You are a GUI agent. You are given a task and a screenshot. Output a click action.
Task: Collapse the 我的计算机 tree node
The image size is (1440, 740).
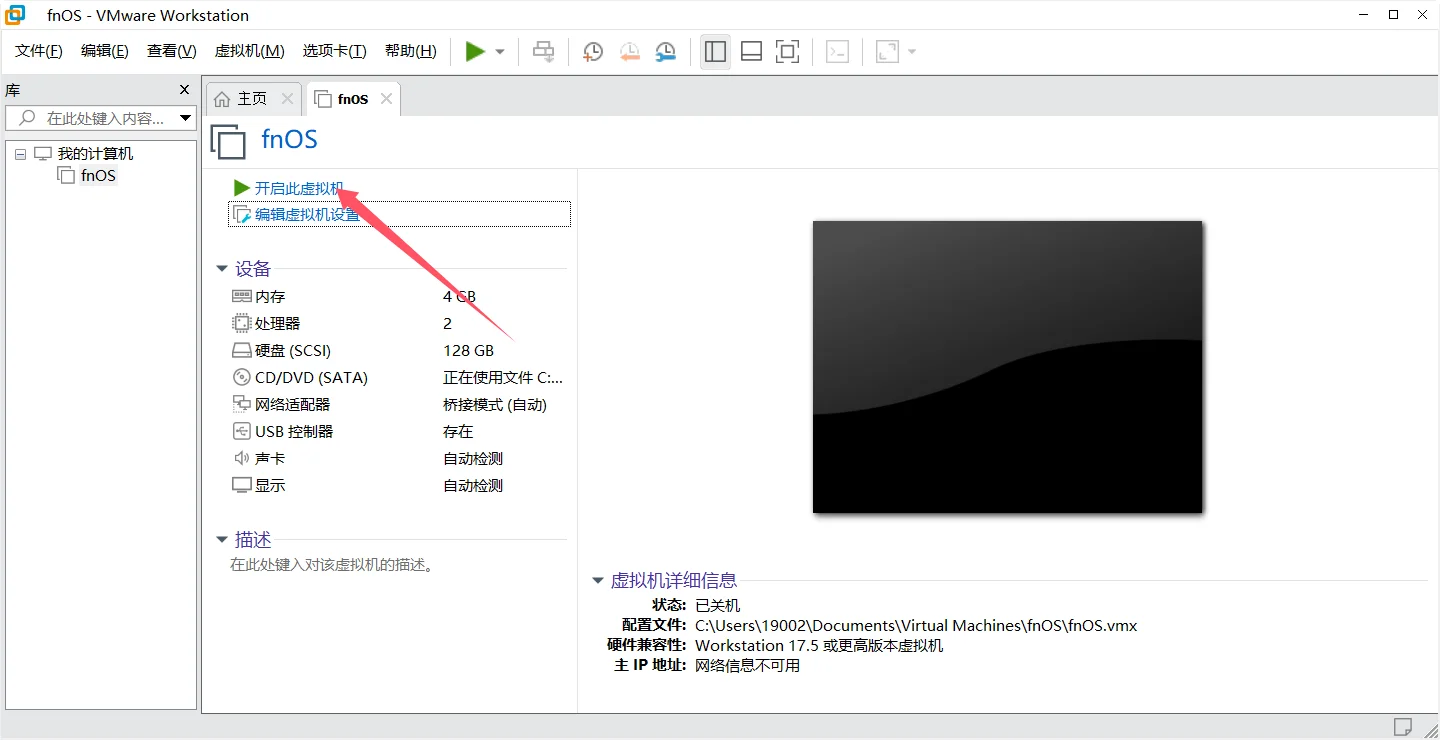pos(20,154)
